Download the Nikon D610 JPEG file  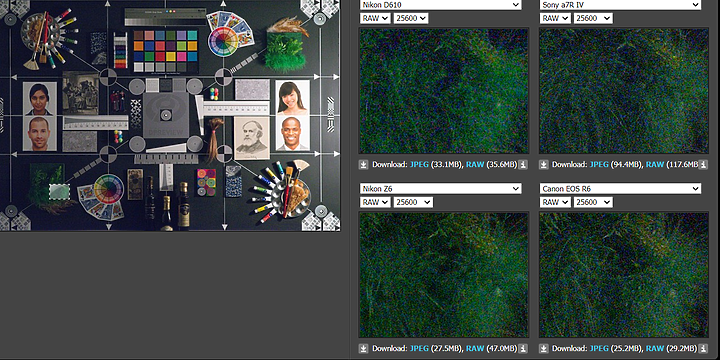point(418,164)
